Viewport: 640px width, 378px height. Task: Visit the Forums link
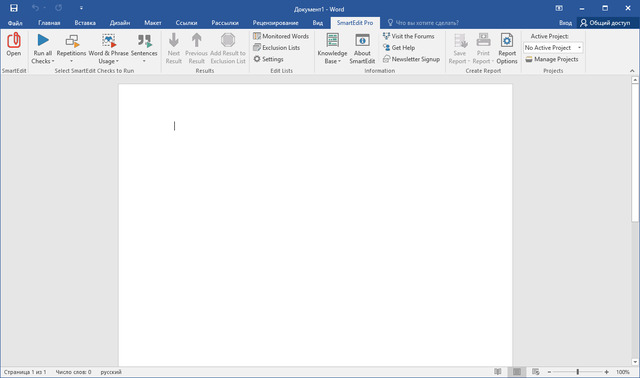(x=409, y=36)
